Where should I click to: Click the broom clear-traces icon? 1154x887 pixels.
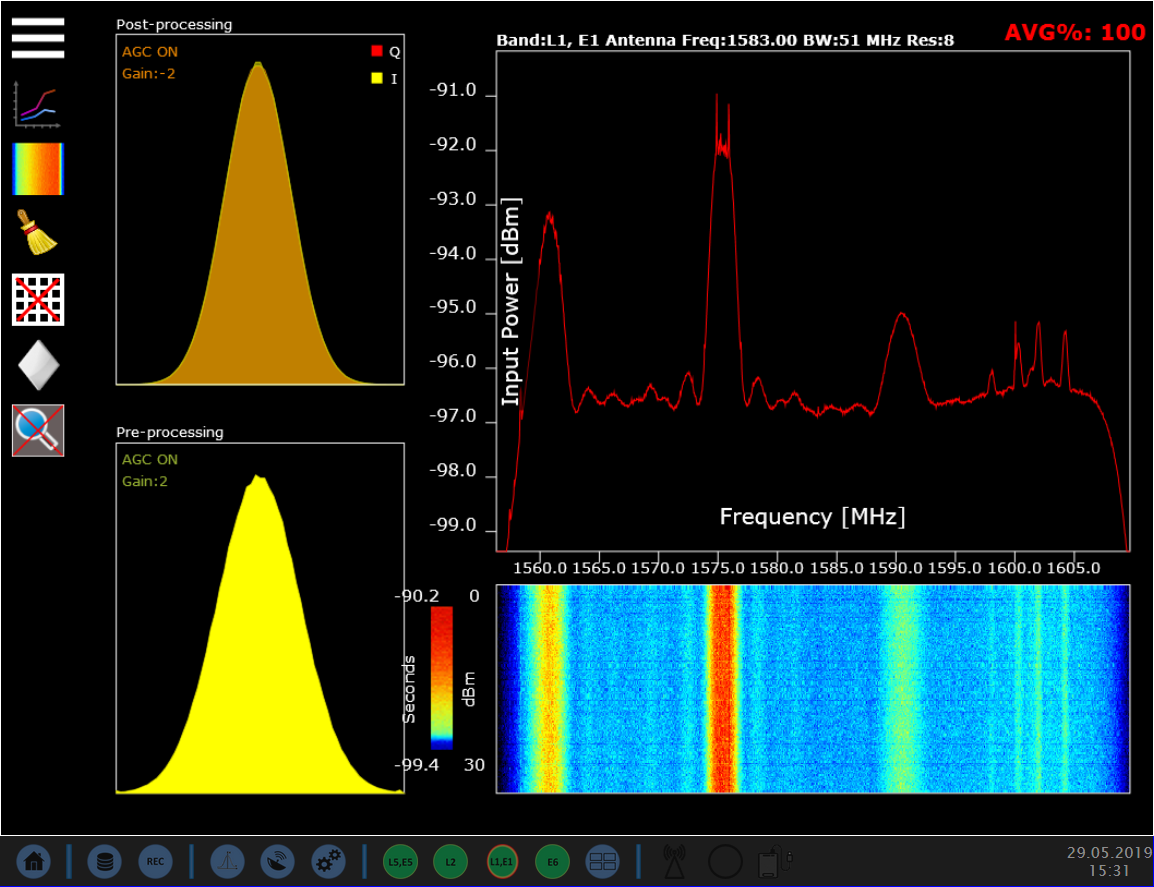pos(38,233)
